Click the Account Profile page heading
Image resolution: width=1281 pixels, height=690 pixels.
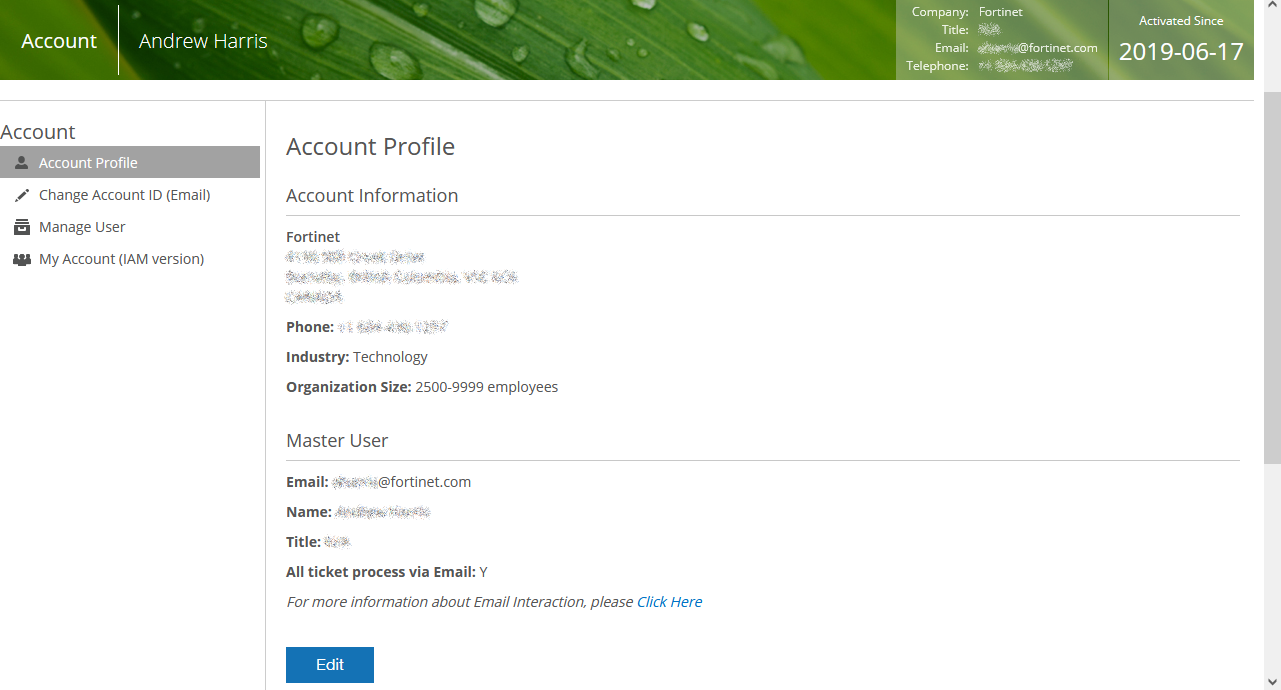coord(370,146)
